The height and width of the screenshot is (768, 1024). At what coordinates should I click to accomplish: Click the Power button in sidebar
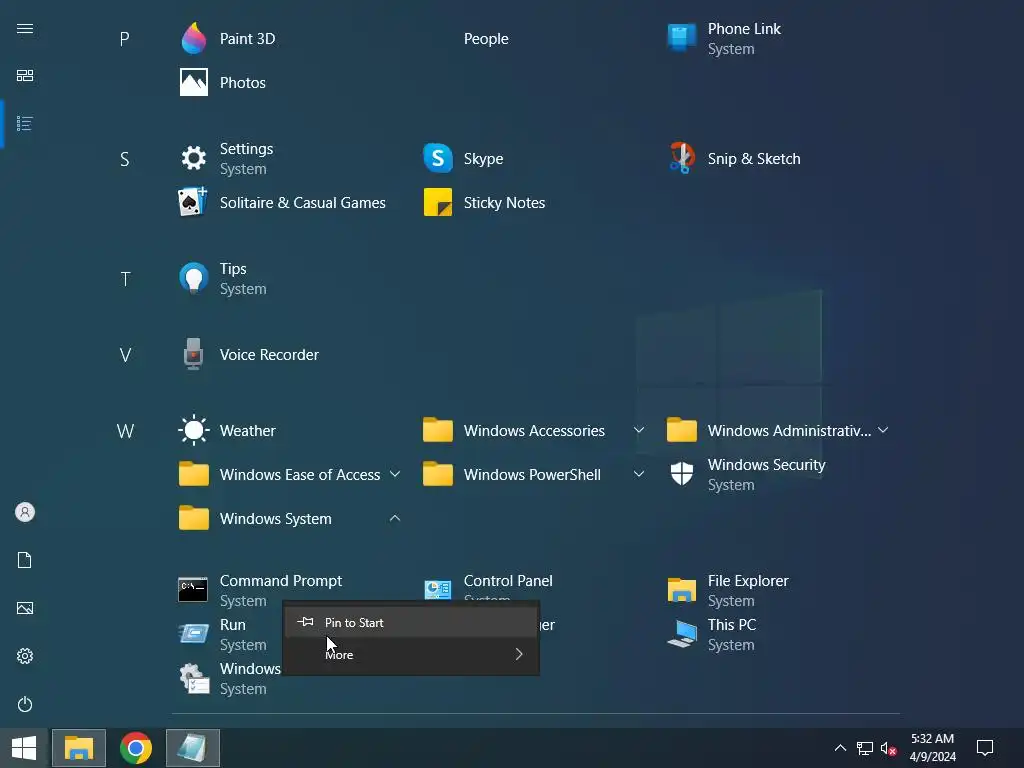(x=25, y=704)
